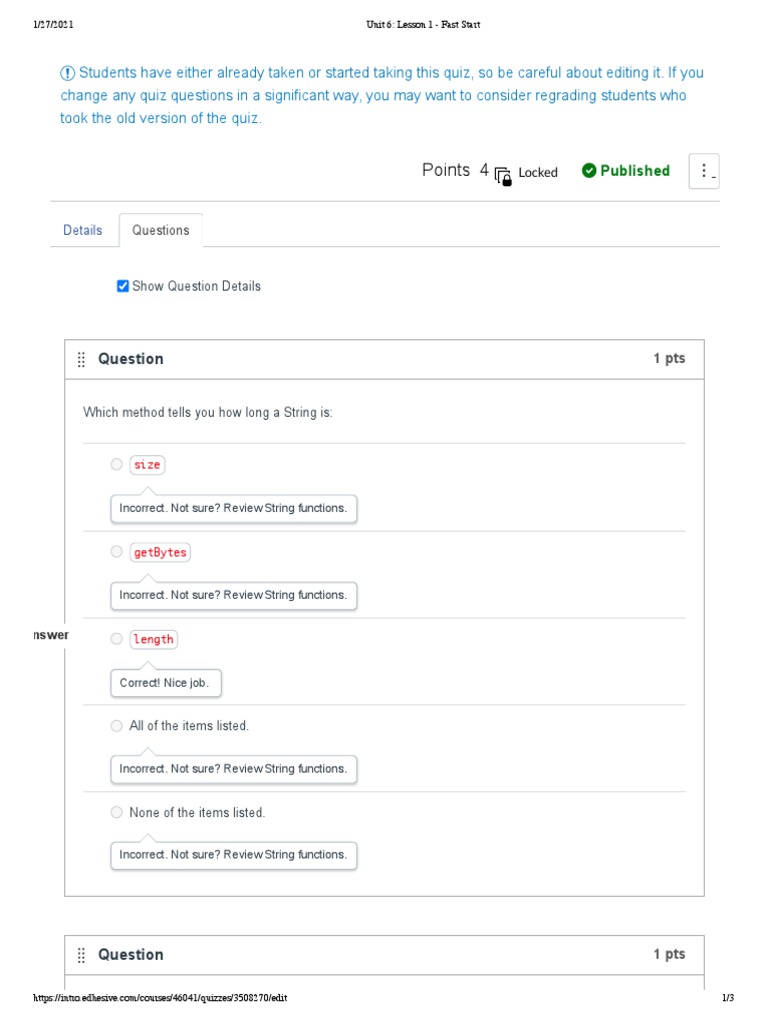Switch to the Details tab
Screen dimensions: 768x1024
(x=83, y=230)
